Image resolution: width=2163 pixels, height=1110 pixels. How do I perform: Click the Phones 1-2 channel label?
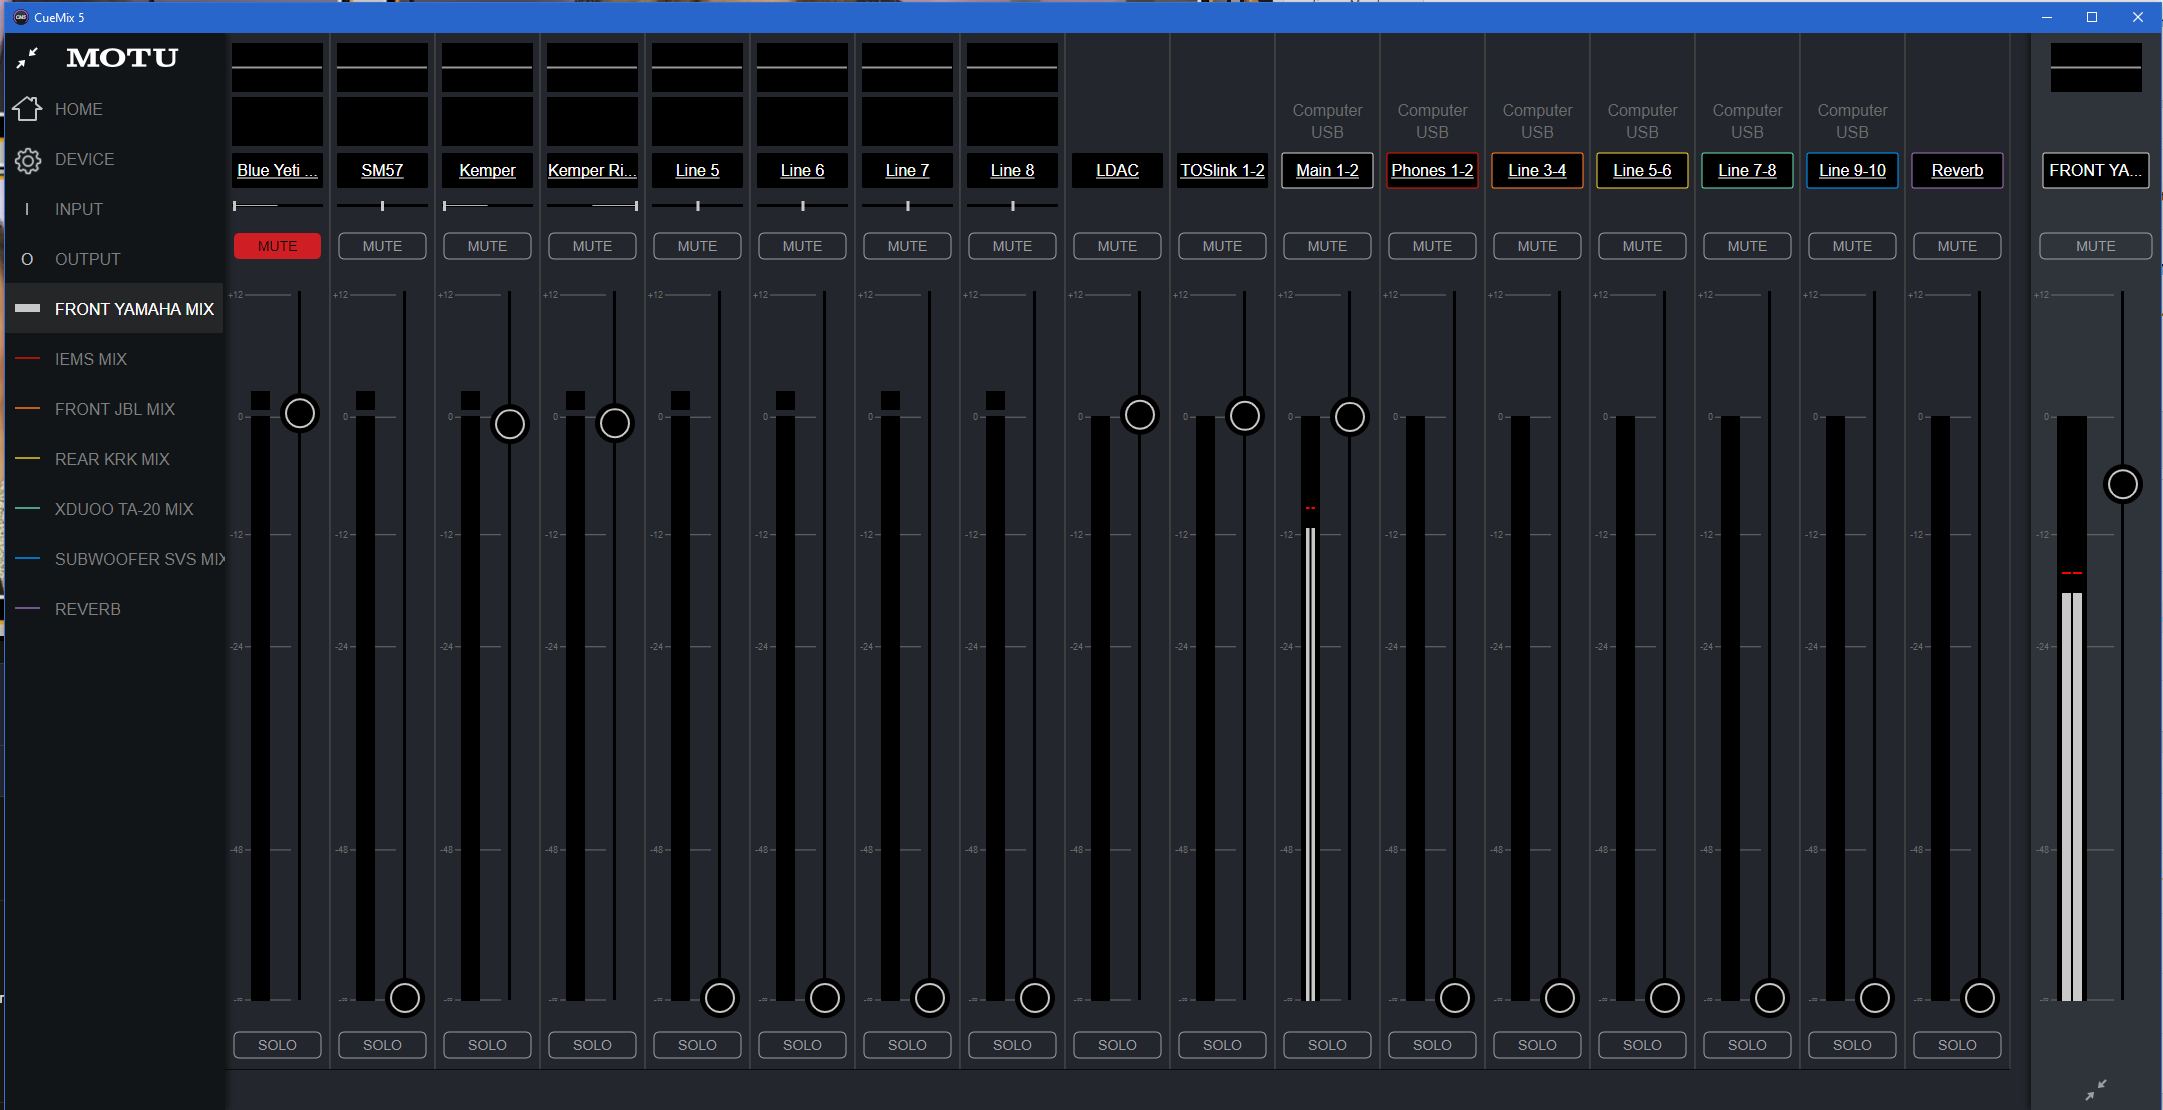[x=1432, y=170]
